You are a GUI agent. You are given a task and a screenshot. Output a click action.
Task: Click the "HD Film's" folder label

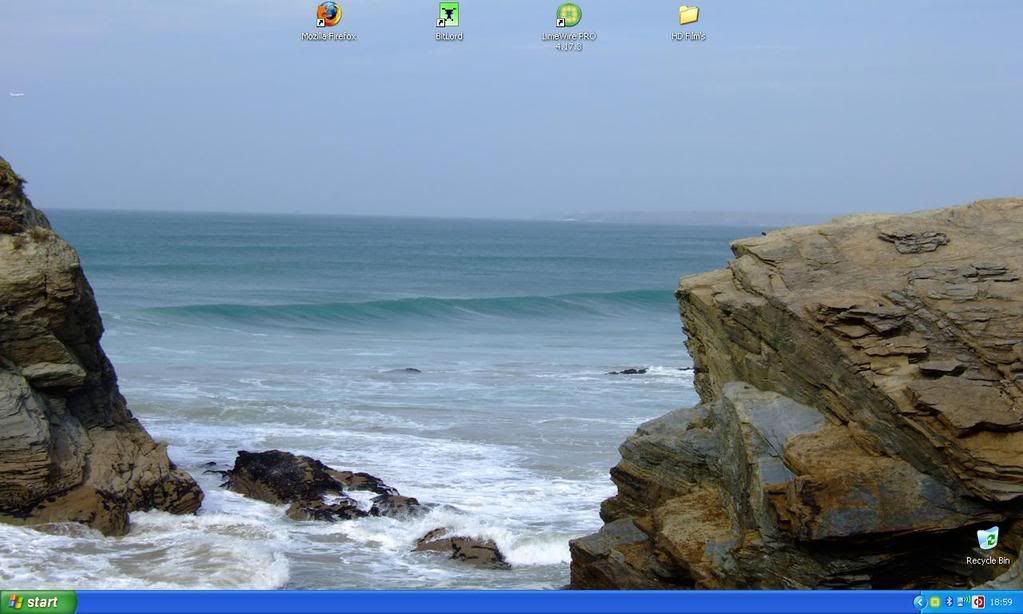[x=688, y=37]
